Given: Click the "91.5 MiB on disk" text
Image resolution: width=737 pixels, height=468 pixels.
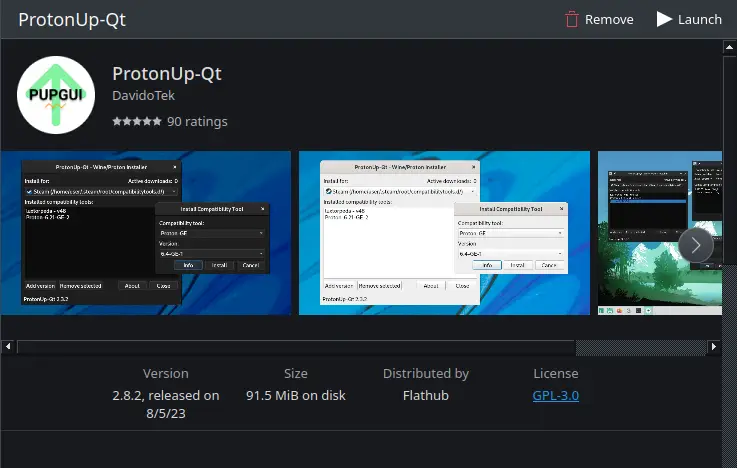Looking at the screenshot, I should click(x=296, y=396).
